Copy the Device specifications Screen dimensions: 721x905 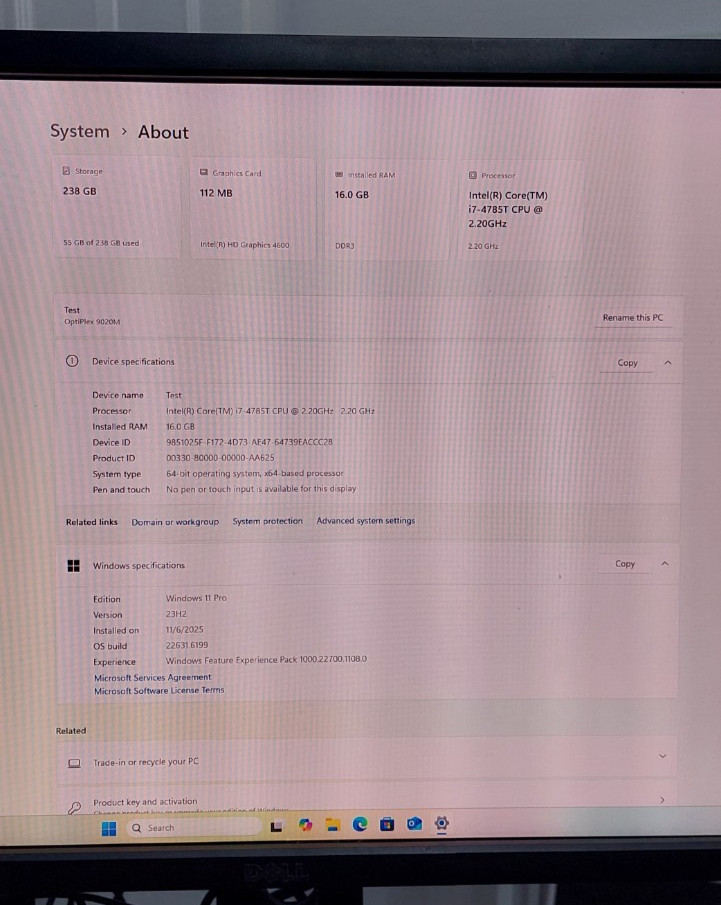(x=627, y=362)
